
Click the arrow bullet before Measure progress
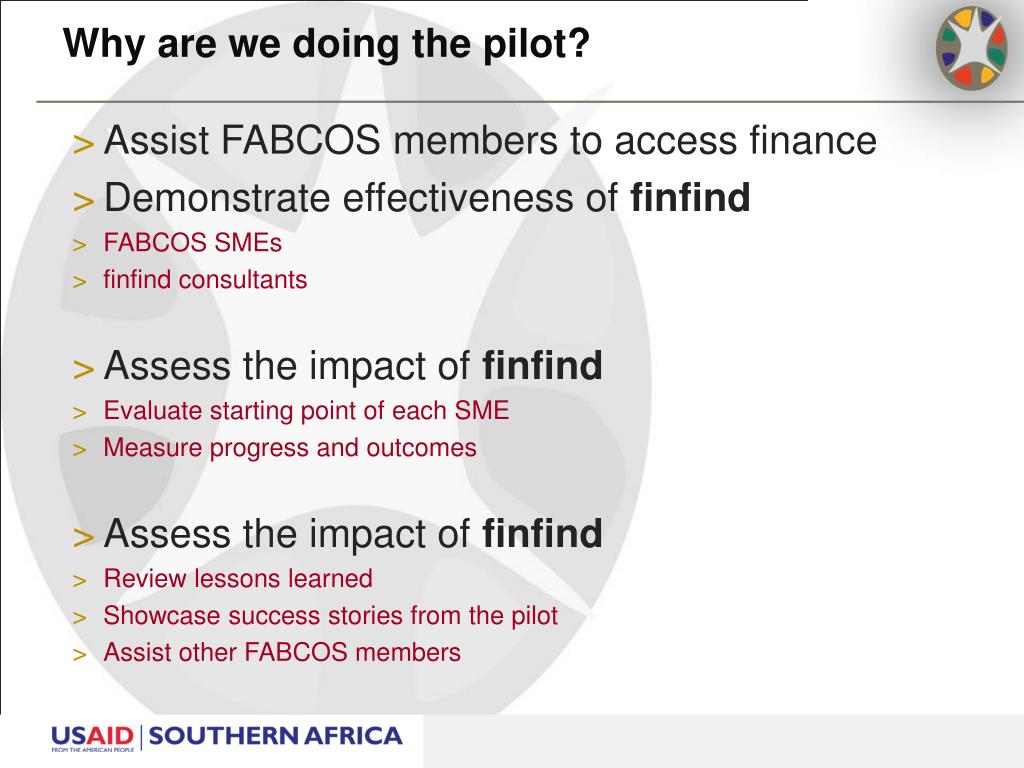coord(79,450)
